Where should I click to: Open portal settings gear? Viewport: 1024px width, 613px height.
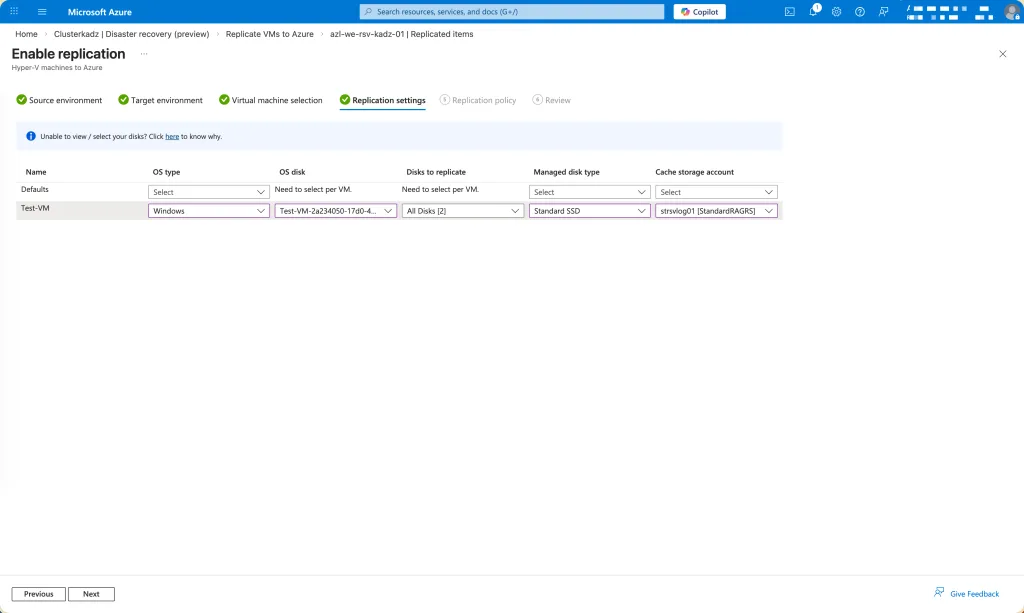pyautogui.click(x=836, y=12)
